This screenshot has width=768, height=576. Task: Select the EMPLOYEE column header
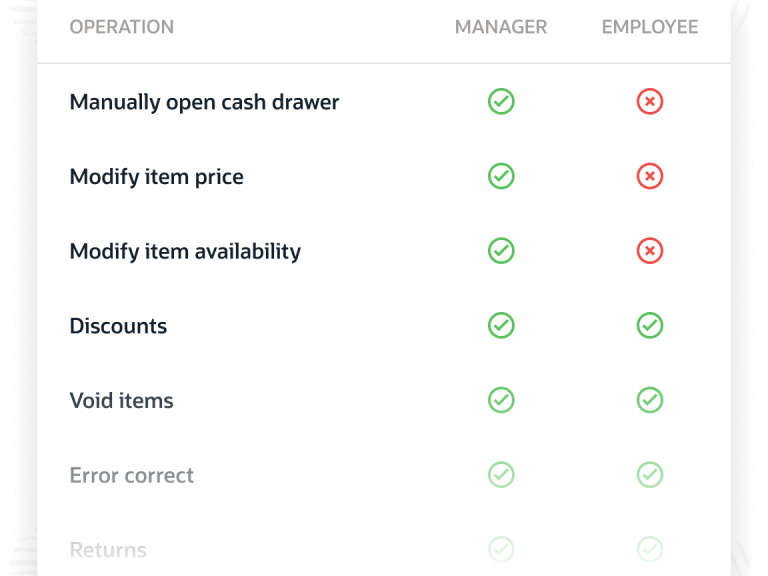pyautogui.click(x=650, y=28)
